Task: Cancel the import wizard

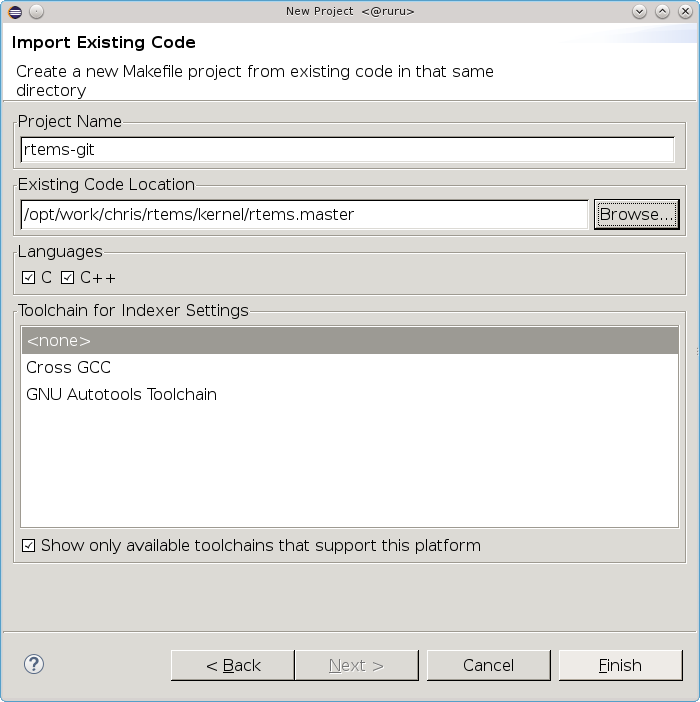Action: point(488,665)
